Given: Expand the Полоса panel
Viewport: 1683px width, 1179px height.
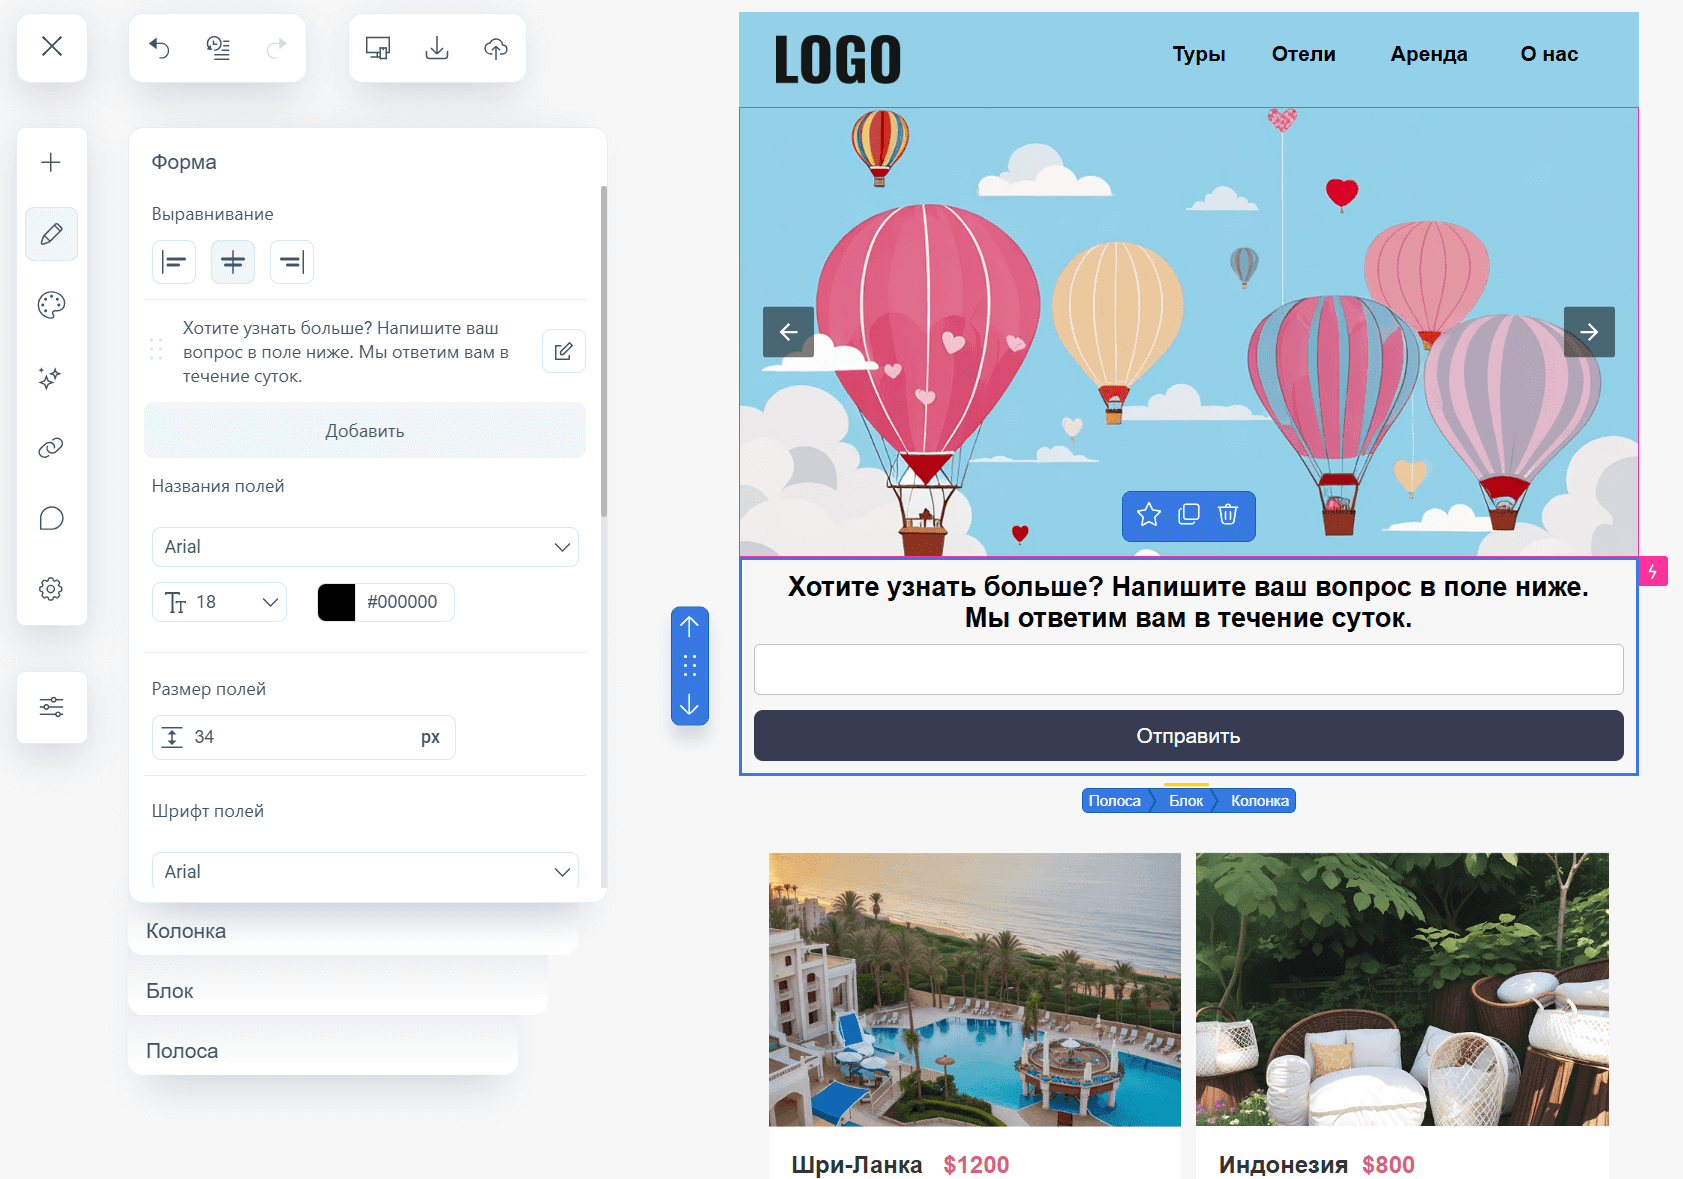Looking at the screenshot, I should tap(323, 1051).
